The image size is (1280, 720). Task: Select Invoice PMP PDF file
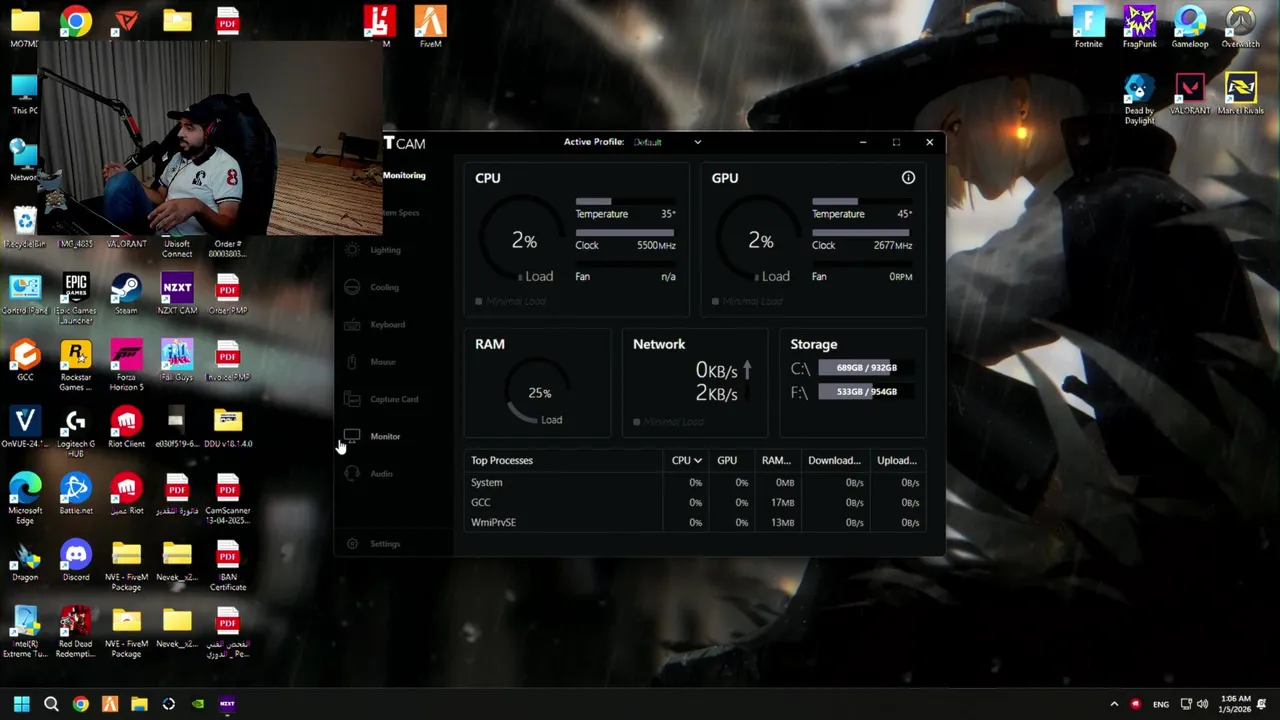point(228,360)
